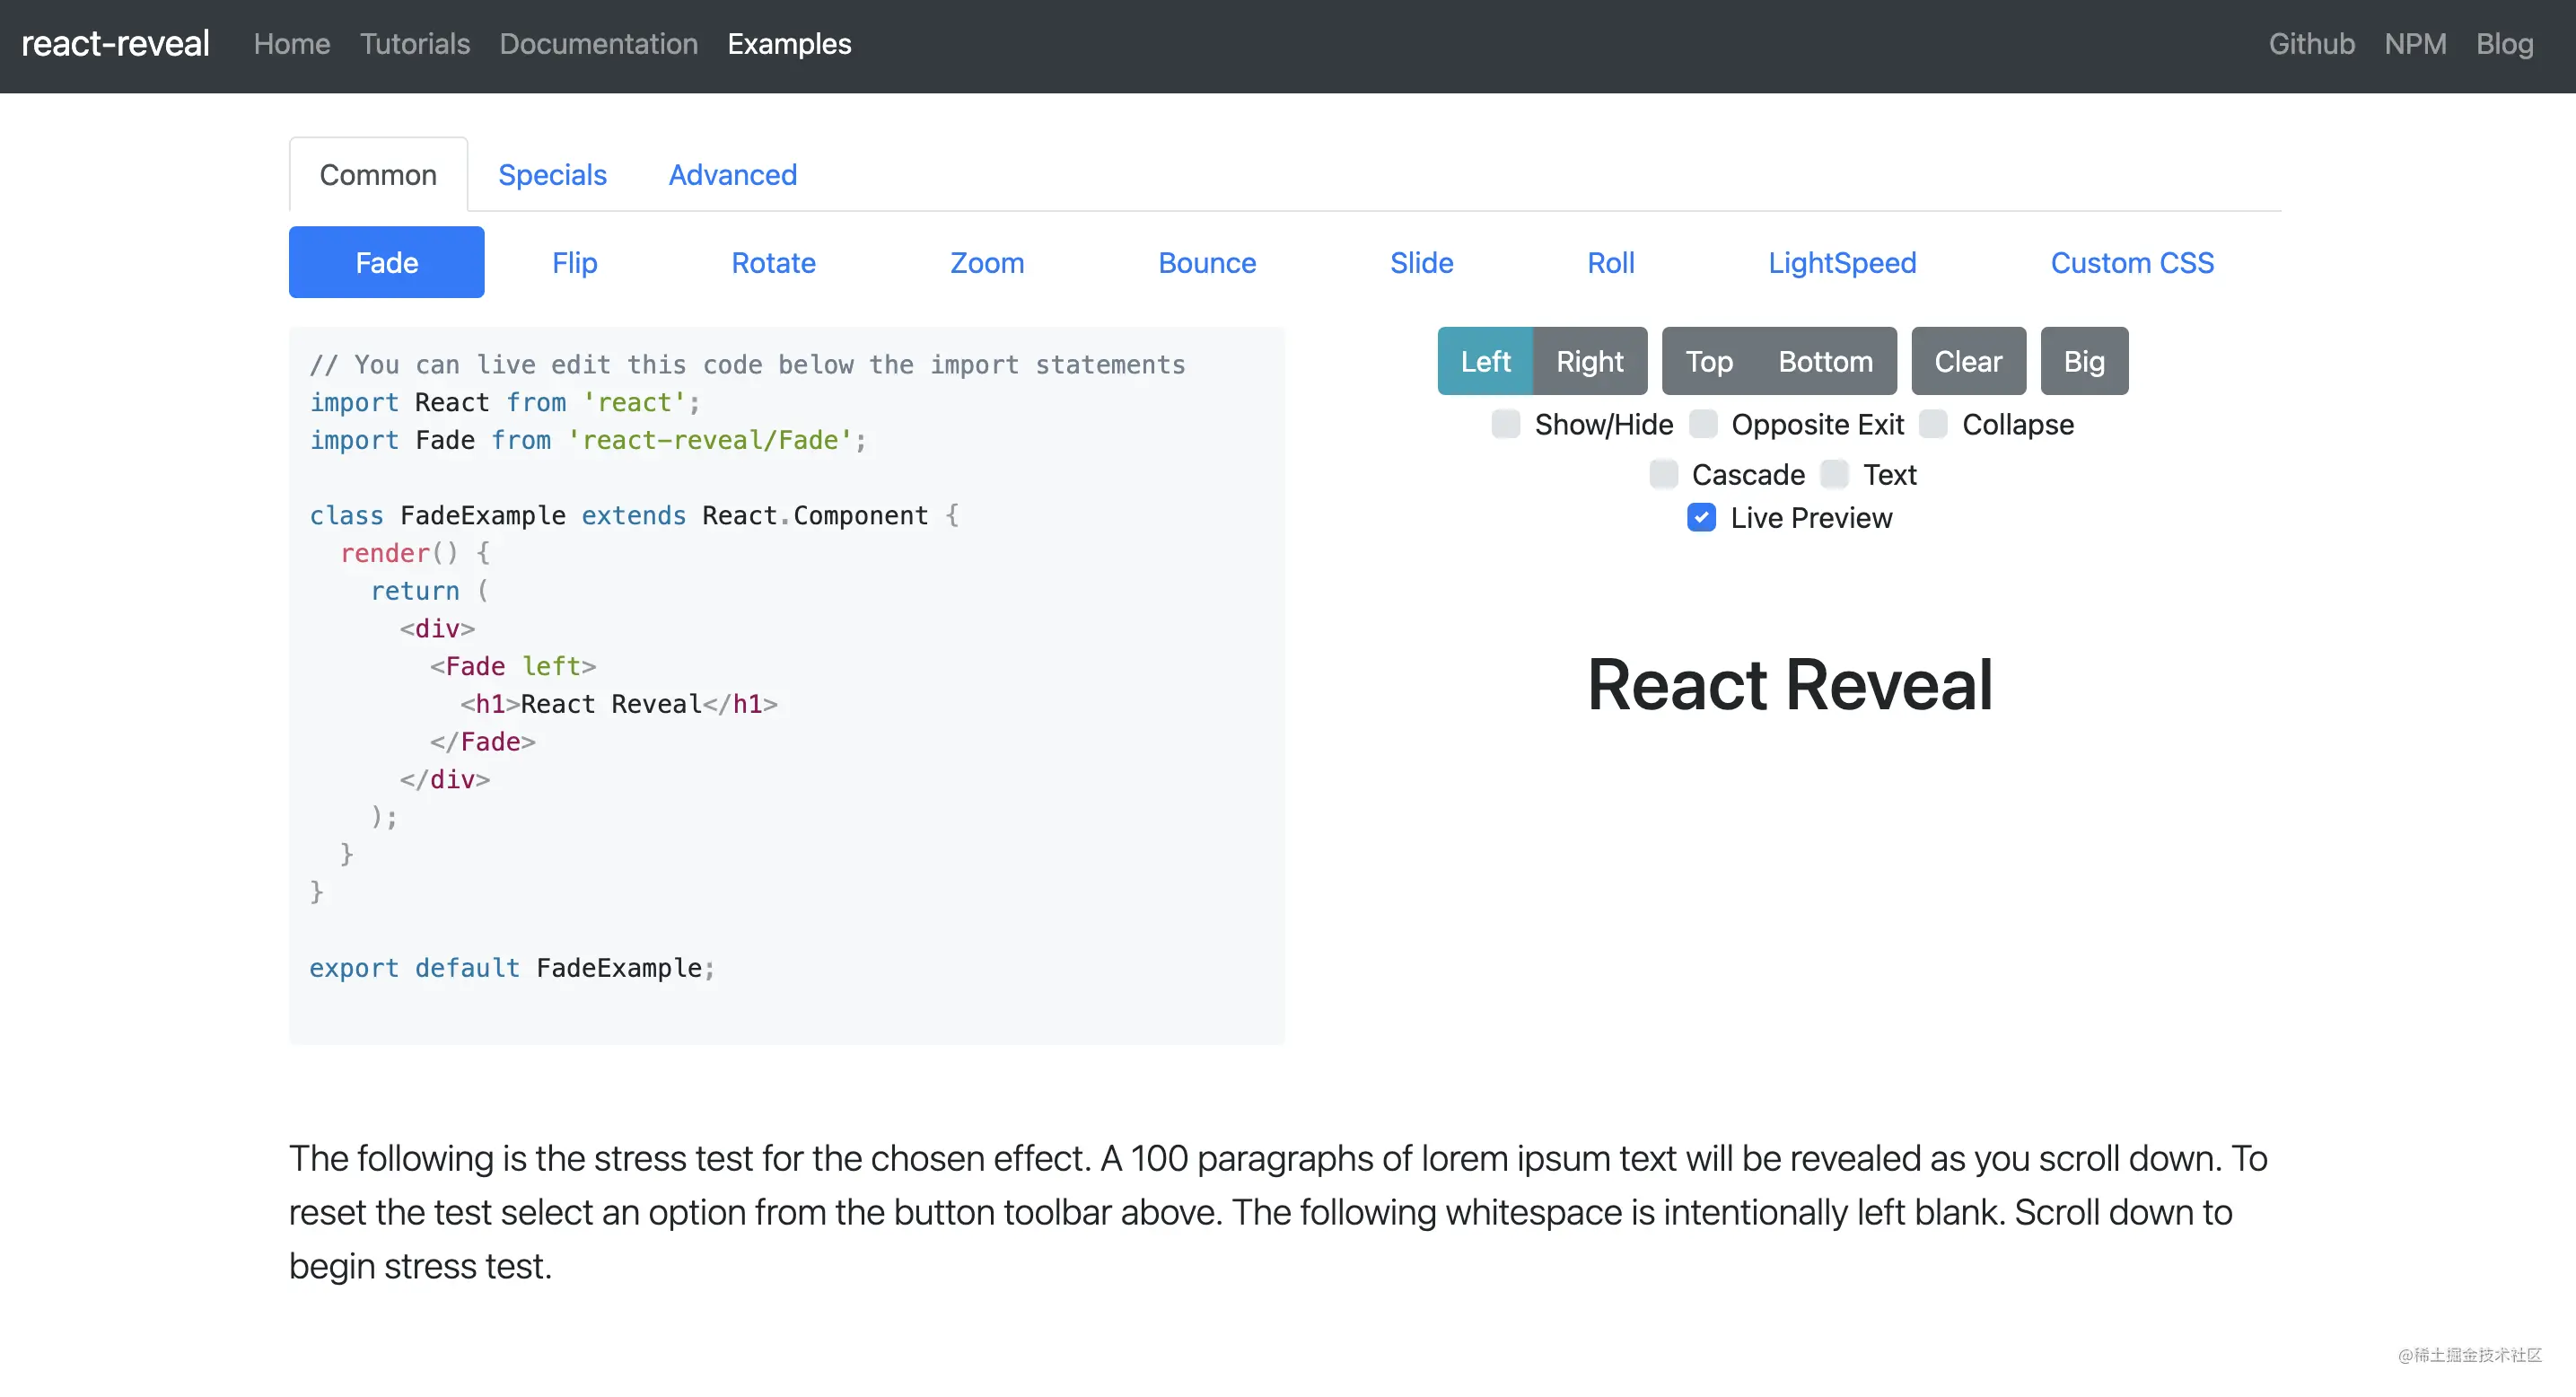Click the Left direction button
Image resolution: width=2576 pixels, height=1397 pixels.
click(1482, 361)
